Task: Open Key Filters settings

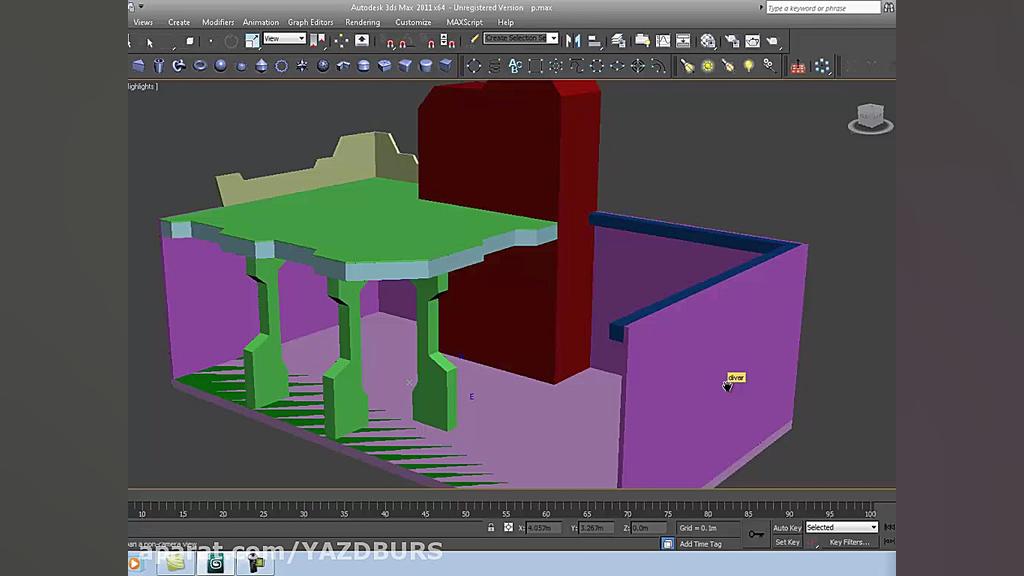Action: (849, 541)
